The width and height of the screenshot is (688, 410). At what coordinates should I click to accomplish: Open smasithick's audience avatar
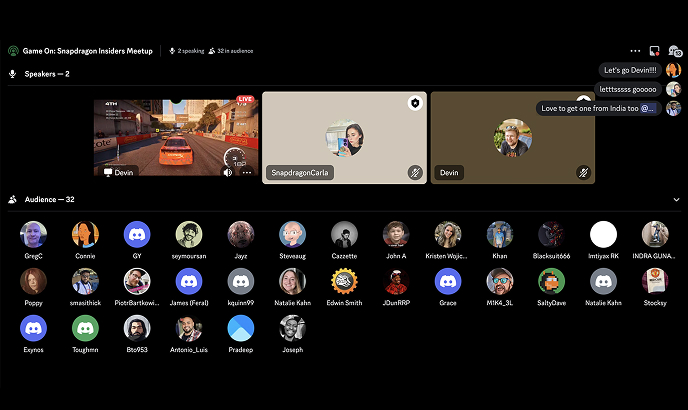pos(85,281)
